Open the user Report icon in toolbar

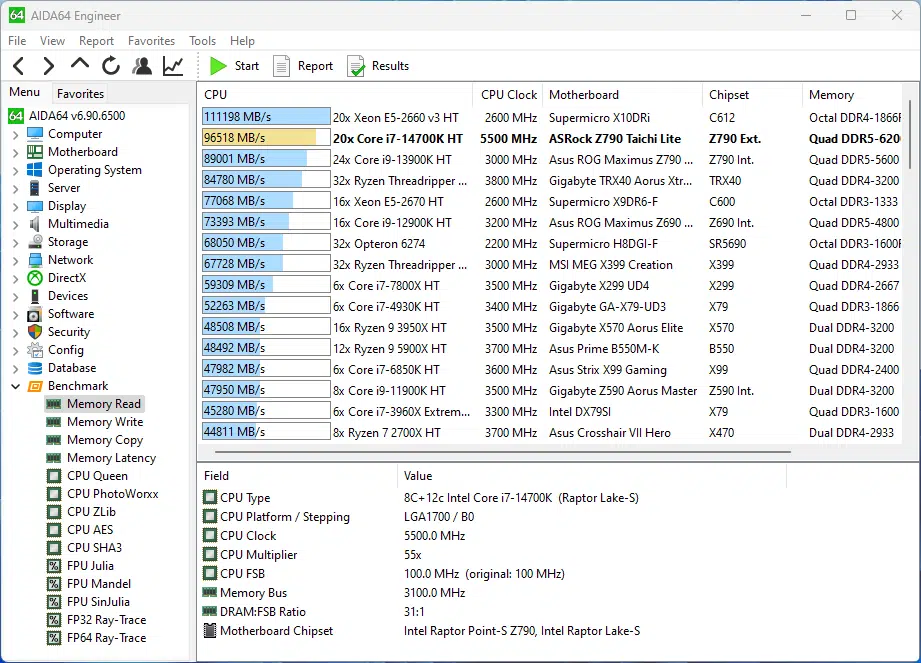pos(142,66)
